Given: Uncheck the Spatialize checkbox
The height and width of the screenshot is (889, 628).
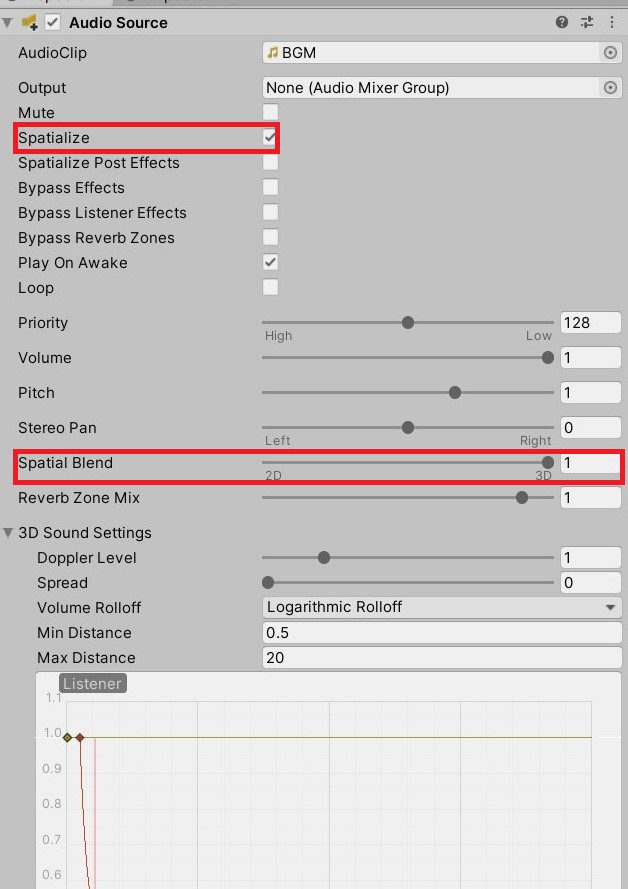Looking at the screenshot, I should tap(270, 137).
